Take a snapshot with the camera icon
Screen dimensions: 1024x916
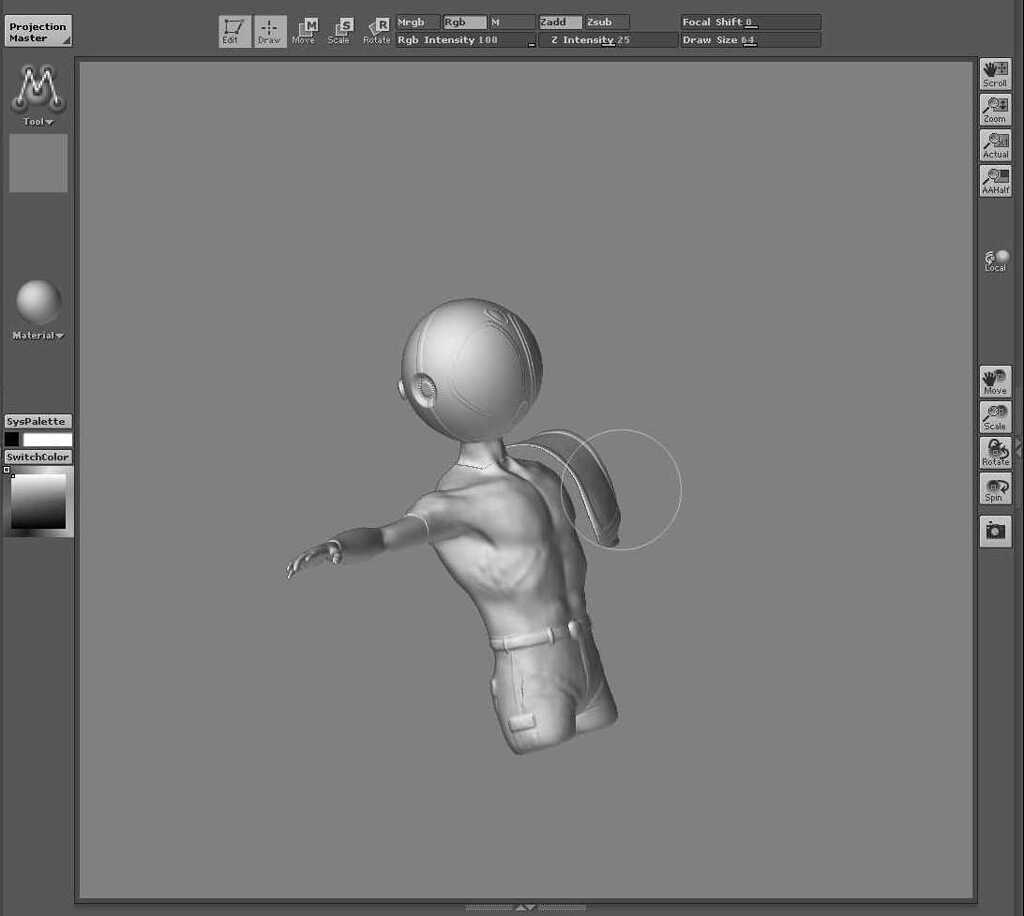(x=995, y=531)
